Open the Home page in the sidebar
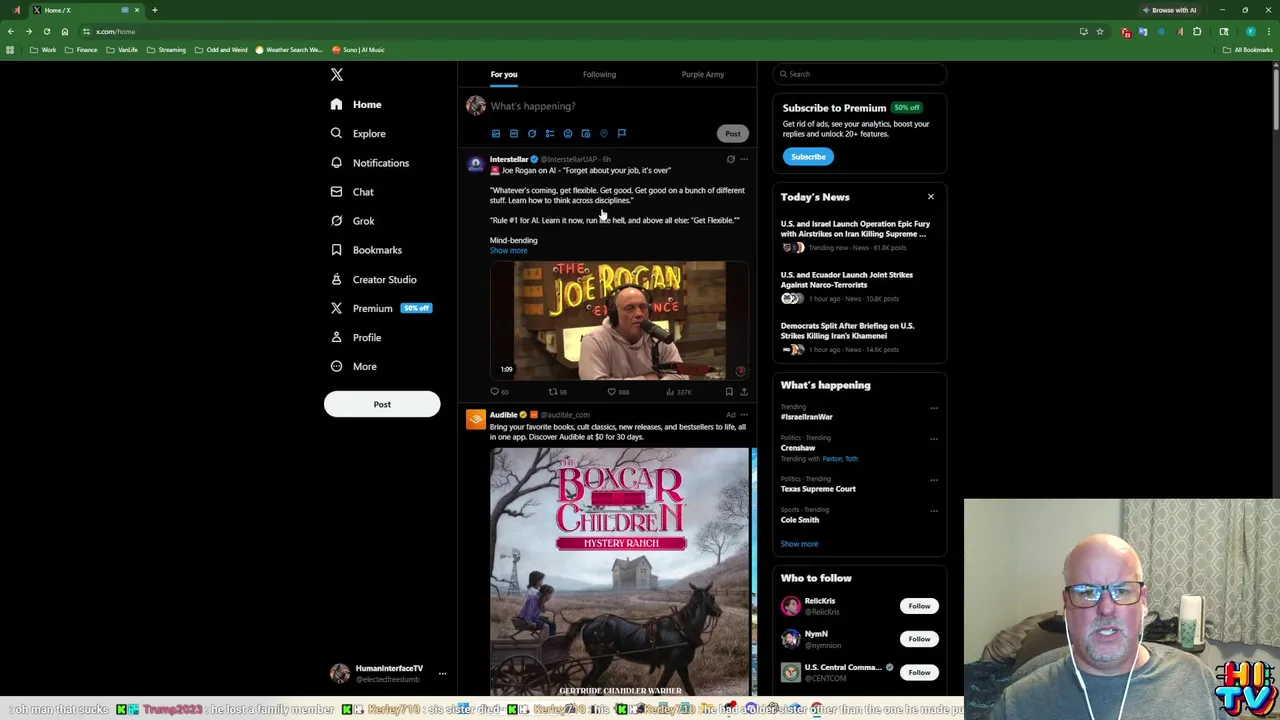 (x=356, y=104)
